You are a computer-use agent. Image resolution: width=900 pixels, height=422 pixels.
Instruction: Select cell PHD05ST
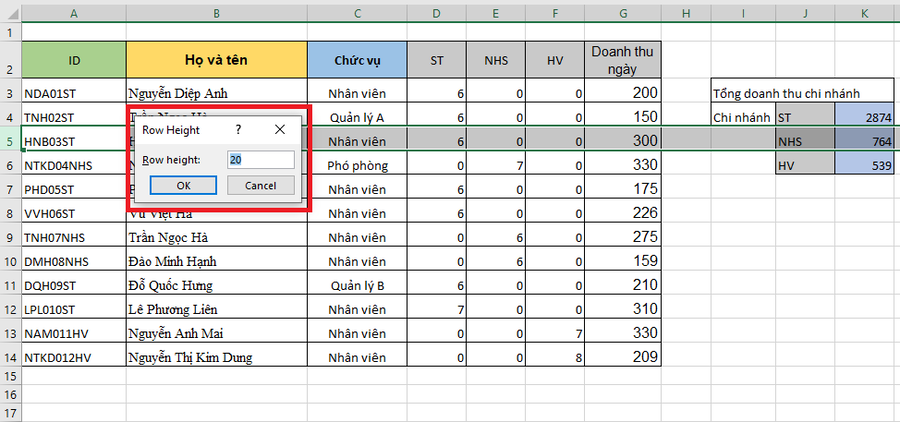pyautogui.click(x=73, y=189)
